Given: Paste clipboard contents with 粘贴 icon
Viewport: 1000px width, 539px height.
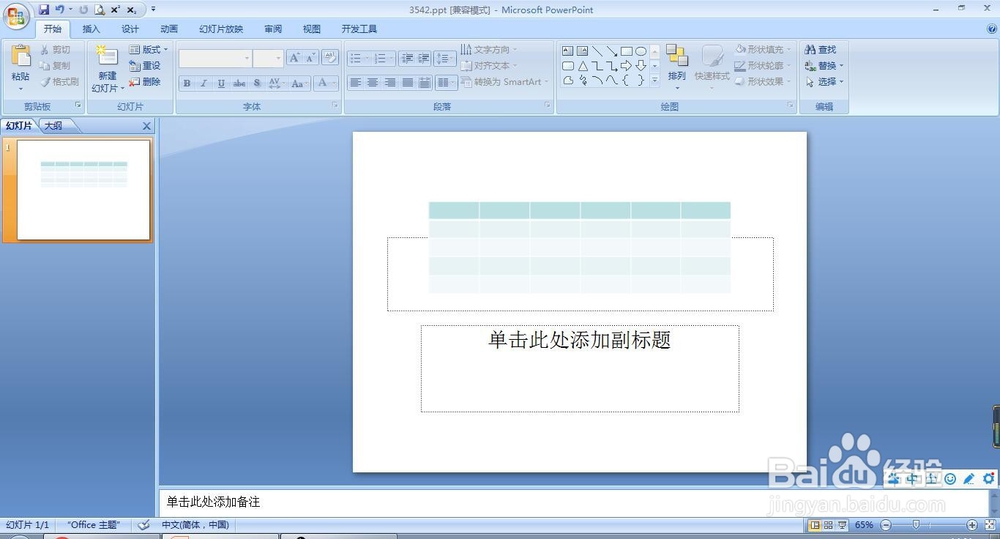Looking at the screenshot, I should coord(20,56).
